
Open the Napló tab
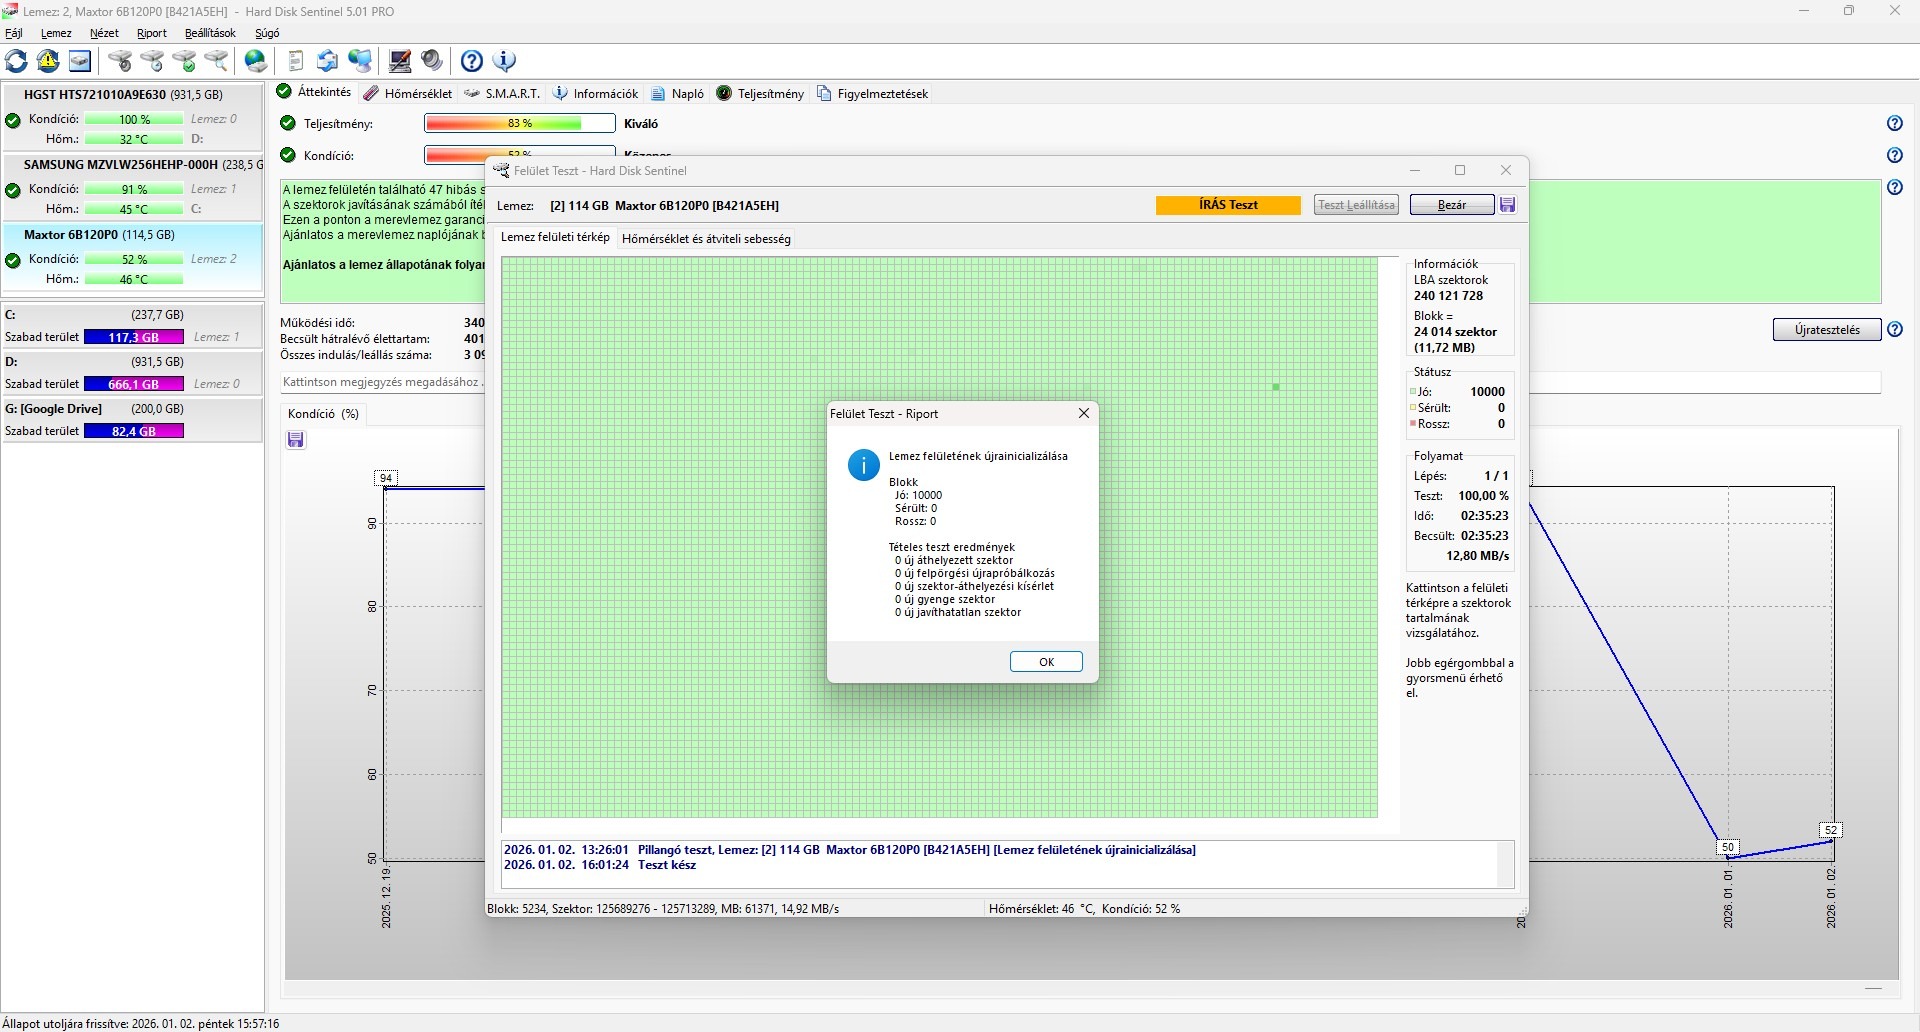point(678,94)
